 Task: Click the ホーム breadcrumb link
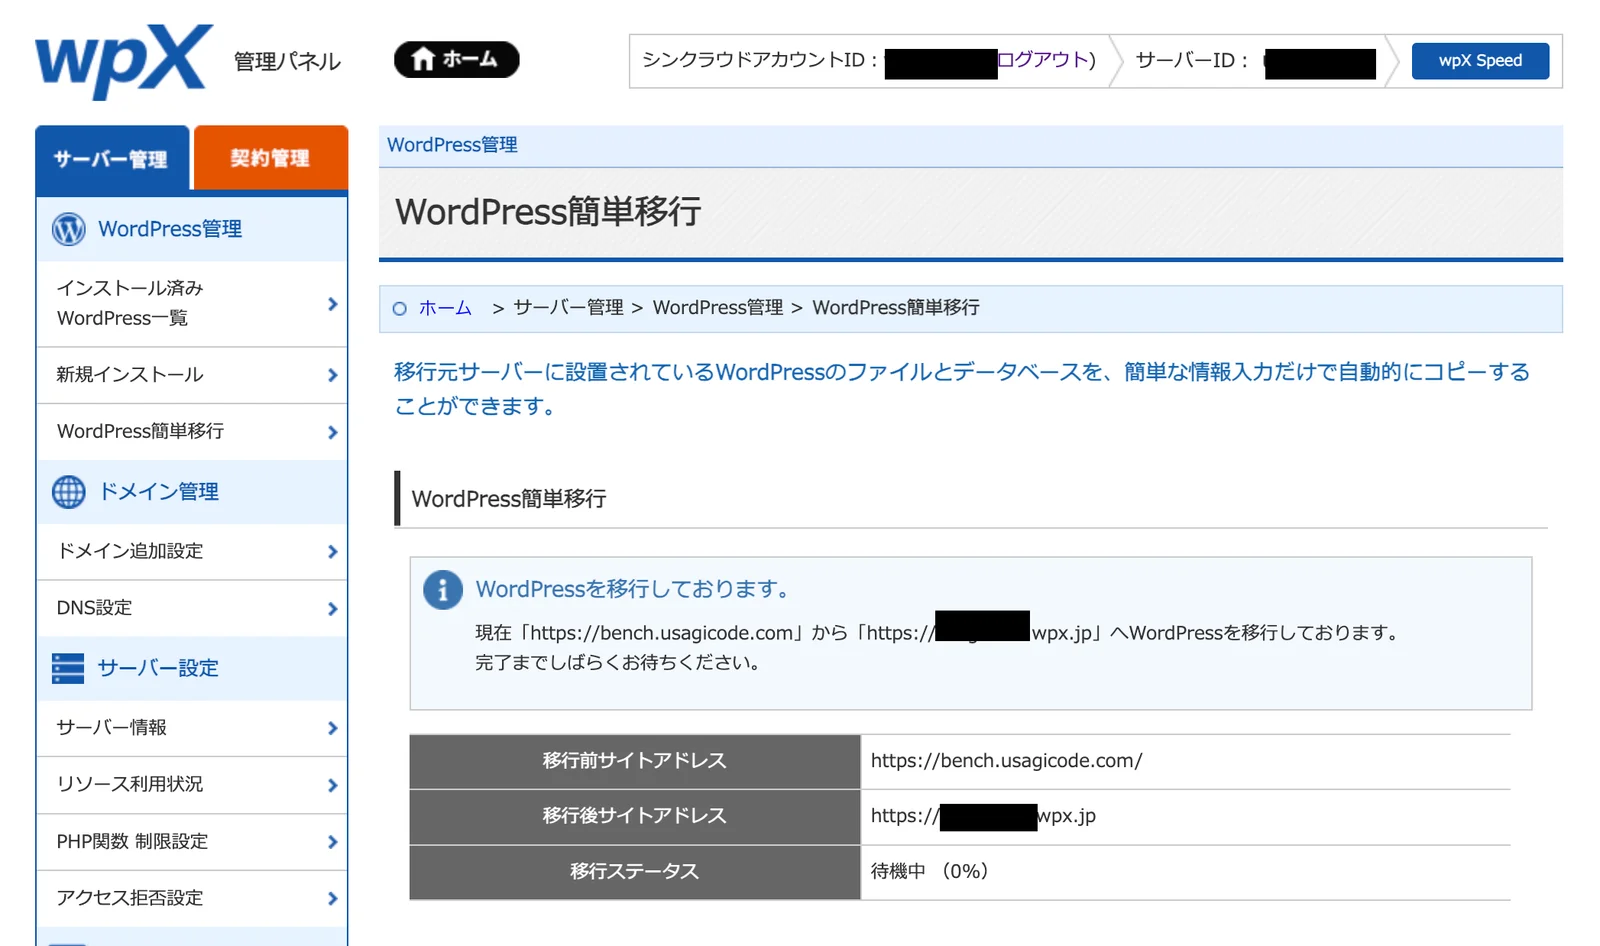coord(445,308)
